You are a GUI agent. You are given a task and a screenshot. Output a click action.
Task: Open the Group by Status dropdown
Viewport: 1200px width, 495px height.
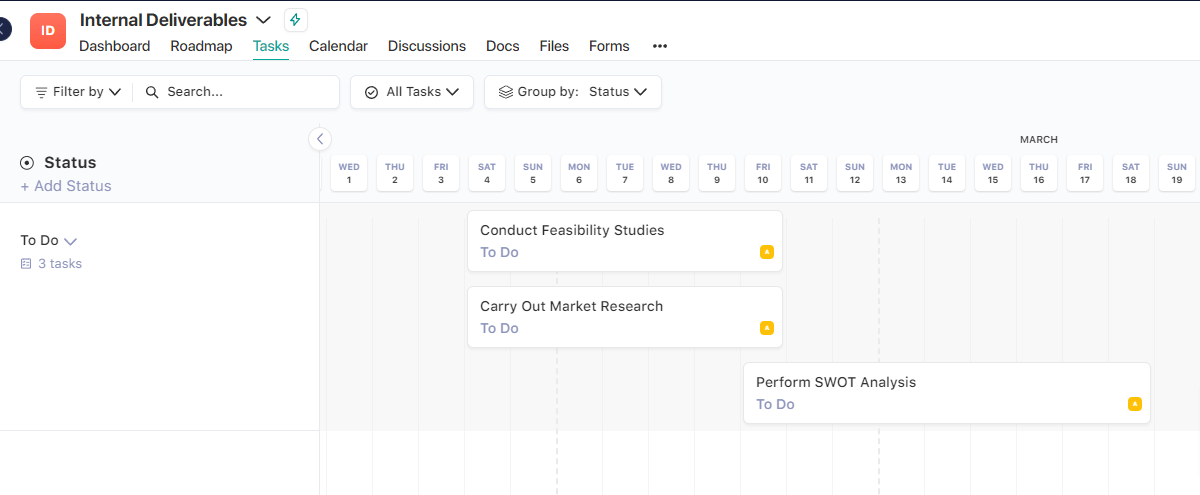point(573,92)
